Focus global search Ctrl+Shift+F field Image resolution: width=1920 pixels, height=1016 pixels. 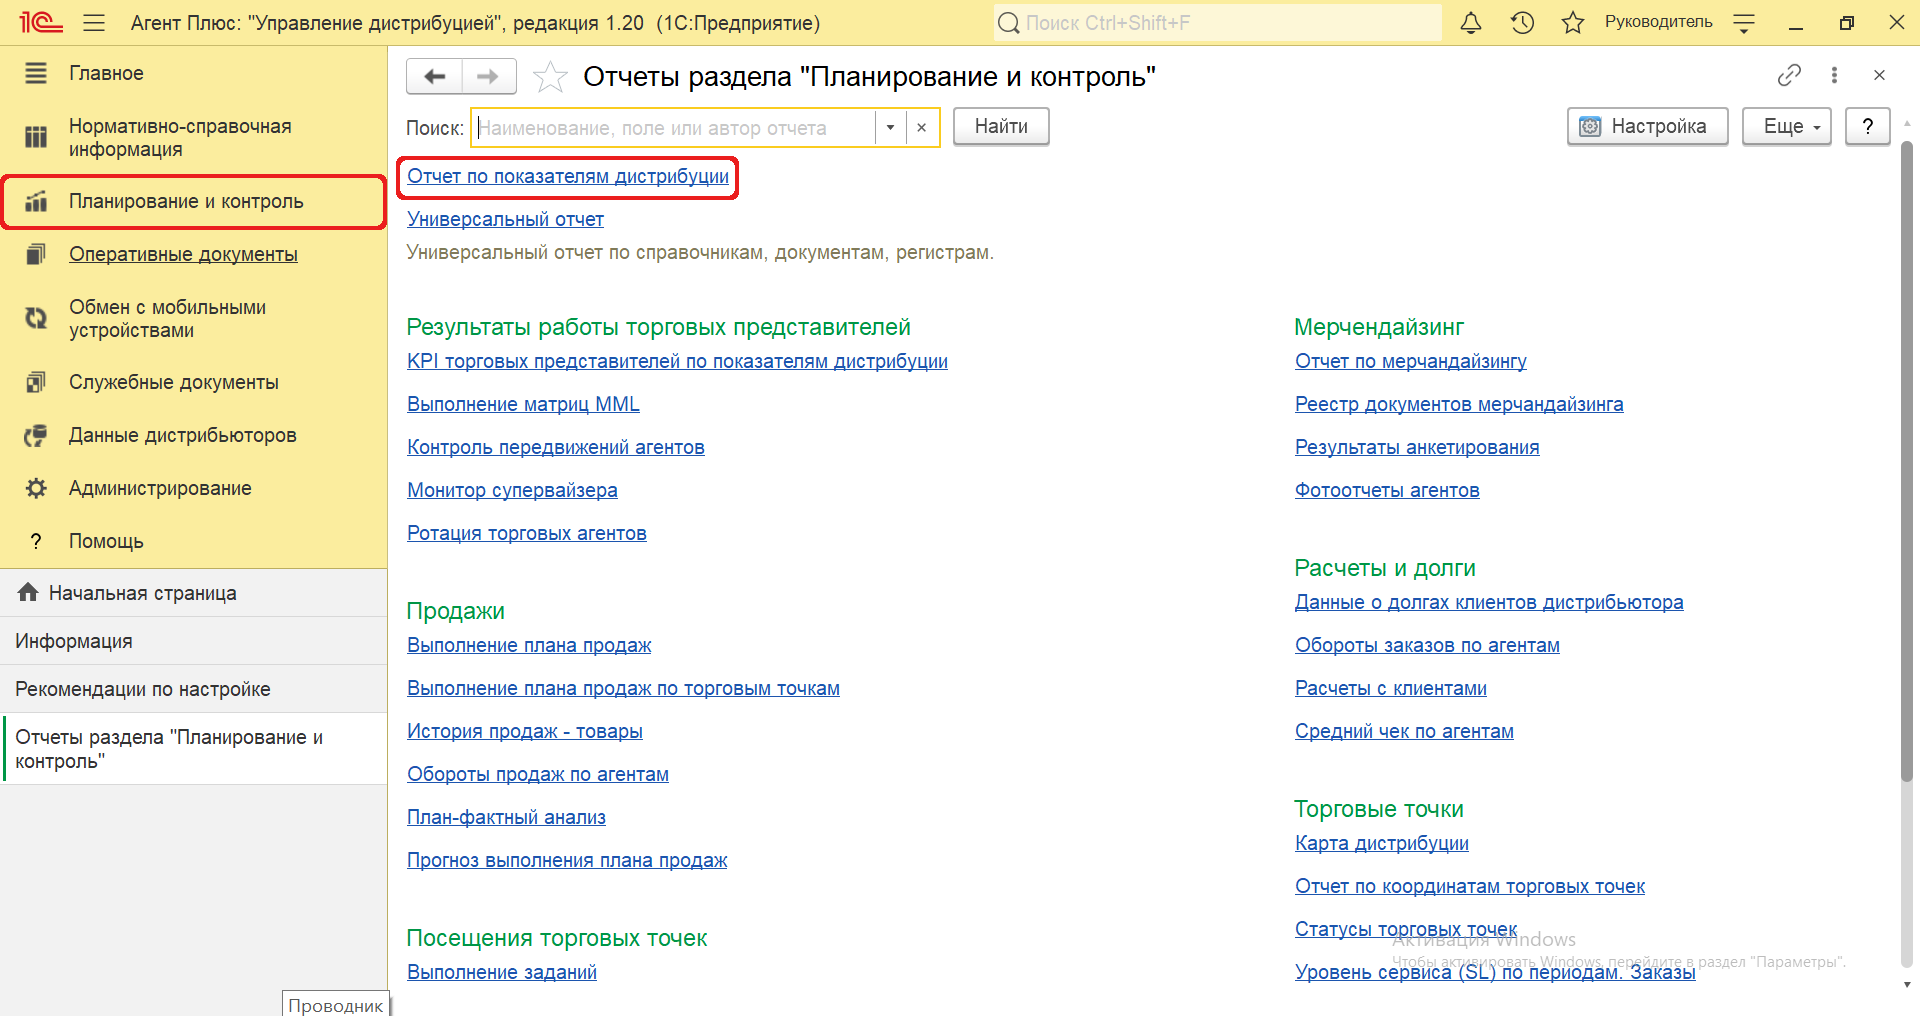coord(1217,22)
